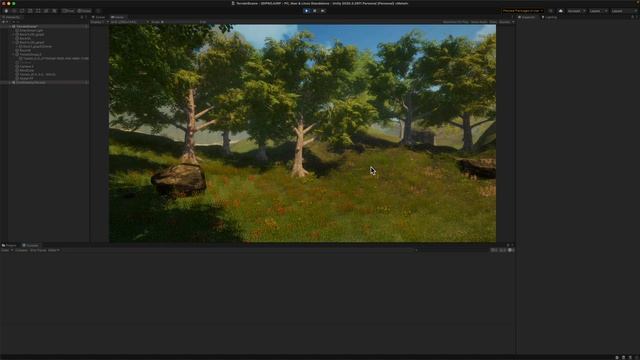Click the Play button
Image resolution: width=640 pixels, height=360 pixels.
click(x=307, y=11)
